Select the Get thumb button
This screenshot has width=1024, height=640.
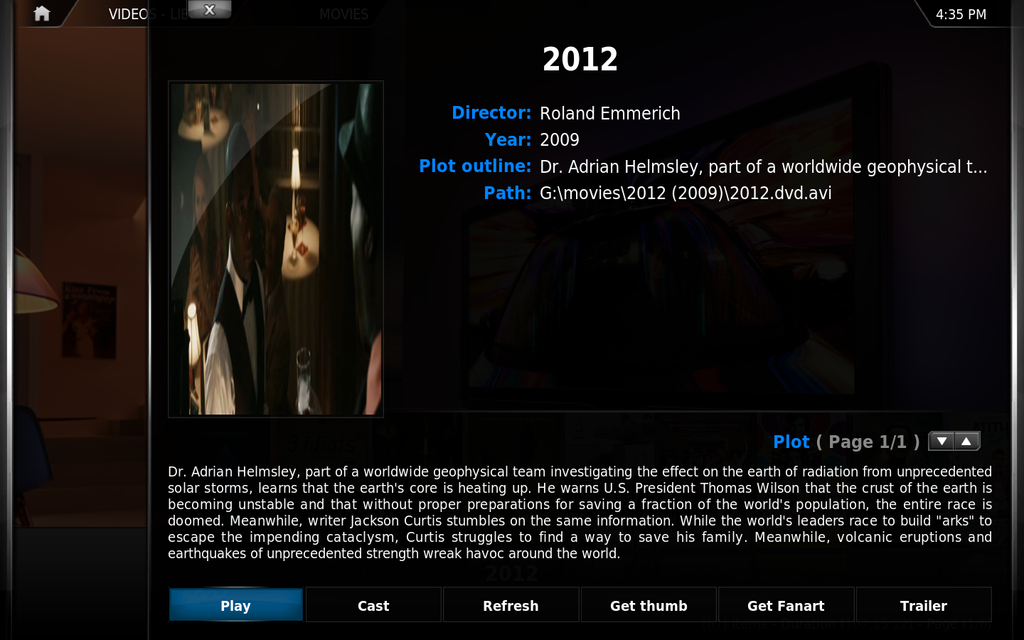tap(648, 605)
